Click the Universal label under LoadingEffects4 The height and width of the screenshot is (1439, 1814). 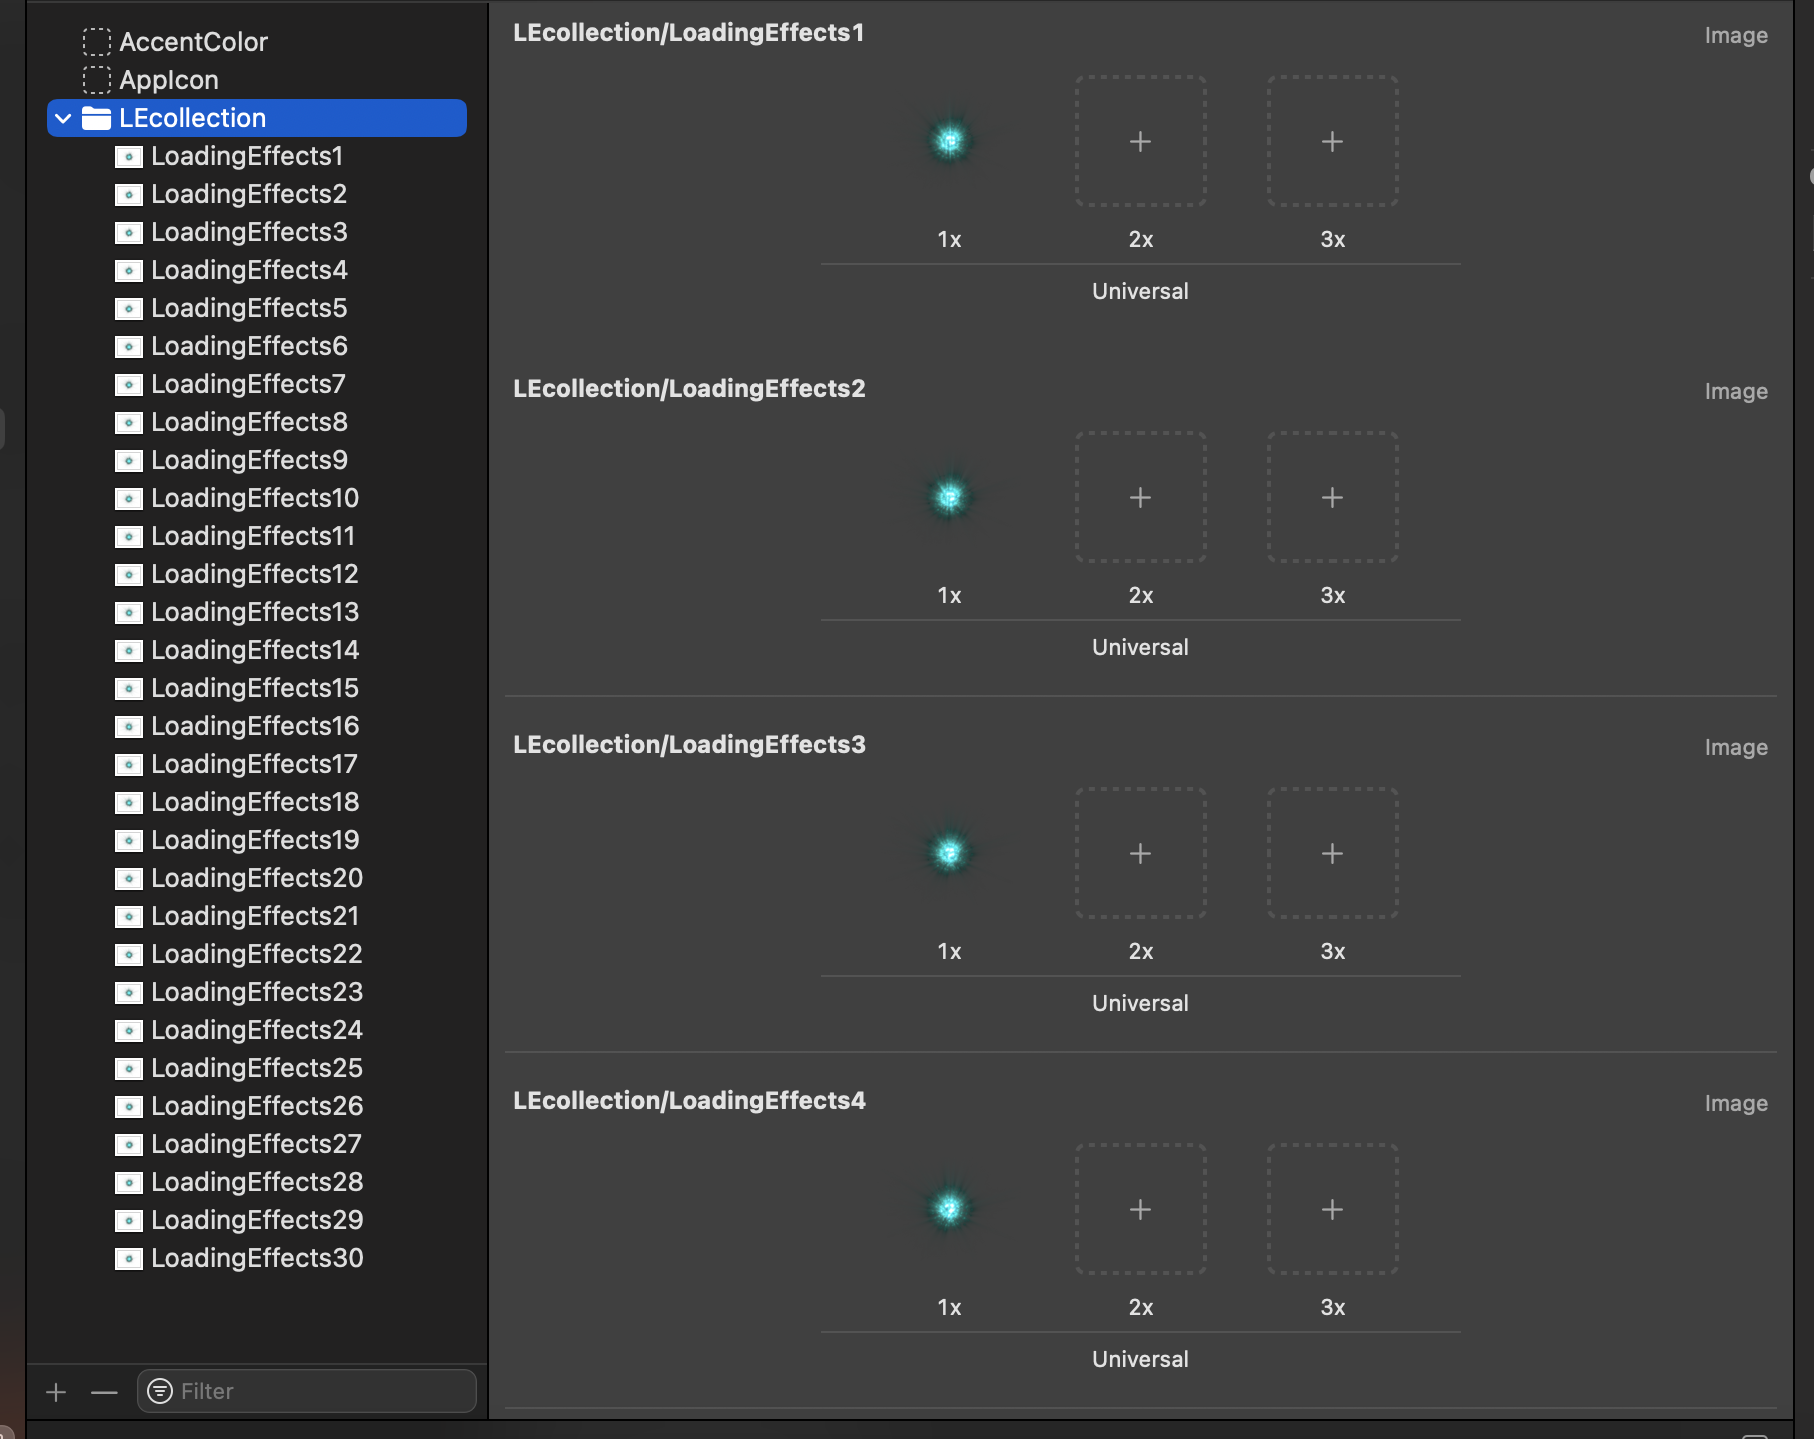pos(1140,1359)
